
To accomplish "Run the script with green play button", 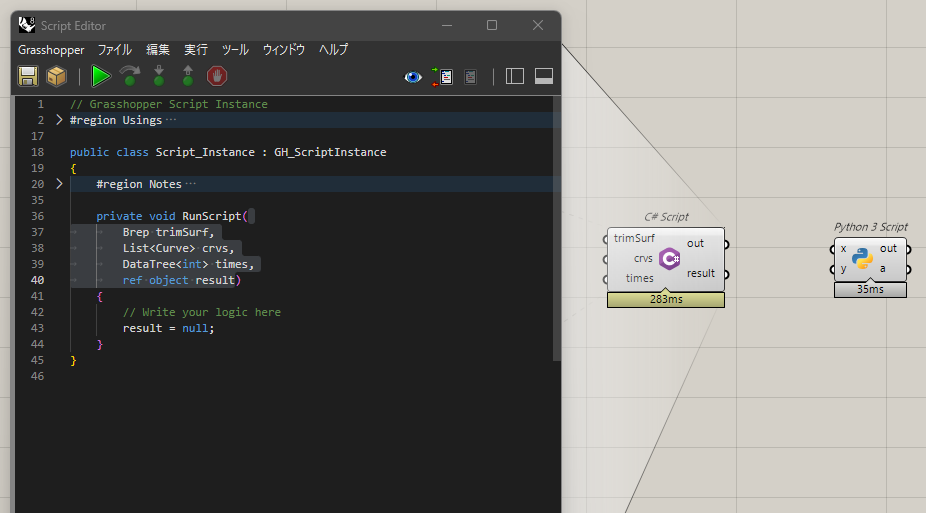I will (x=101, y=76).
